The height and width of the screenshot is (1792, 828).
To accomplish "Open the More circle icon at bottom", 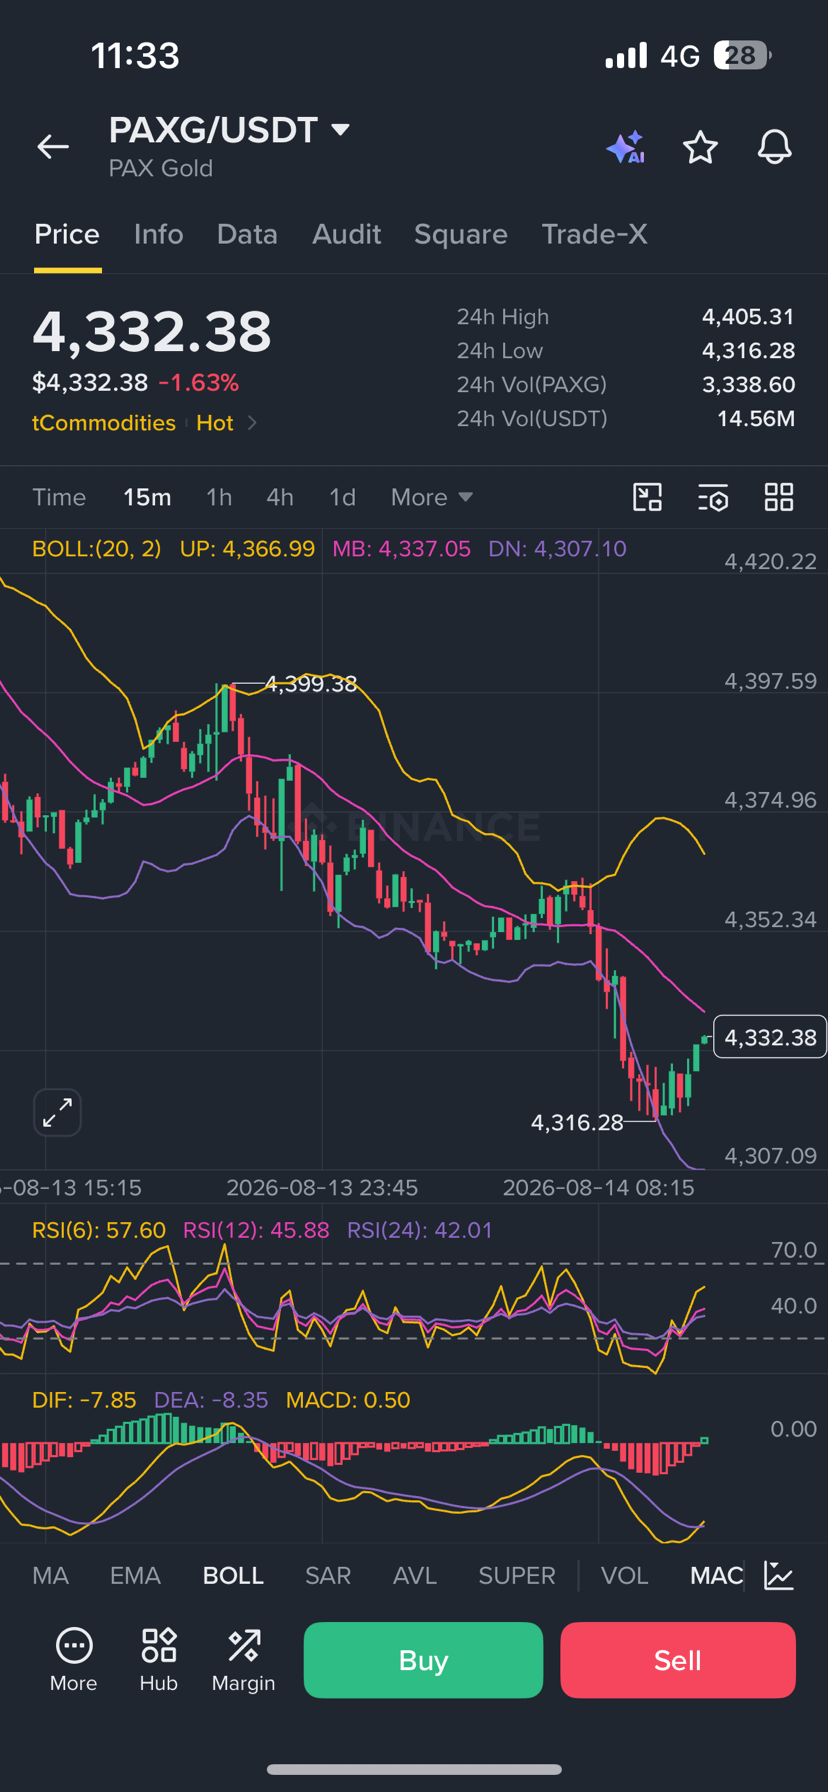I will point(74,1660).
